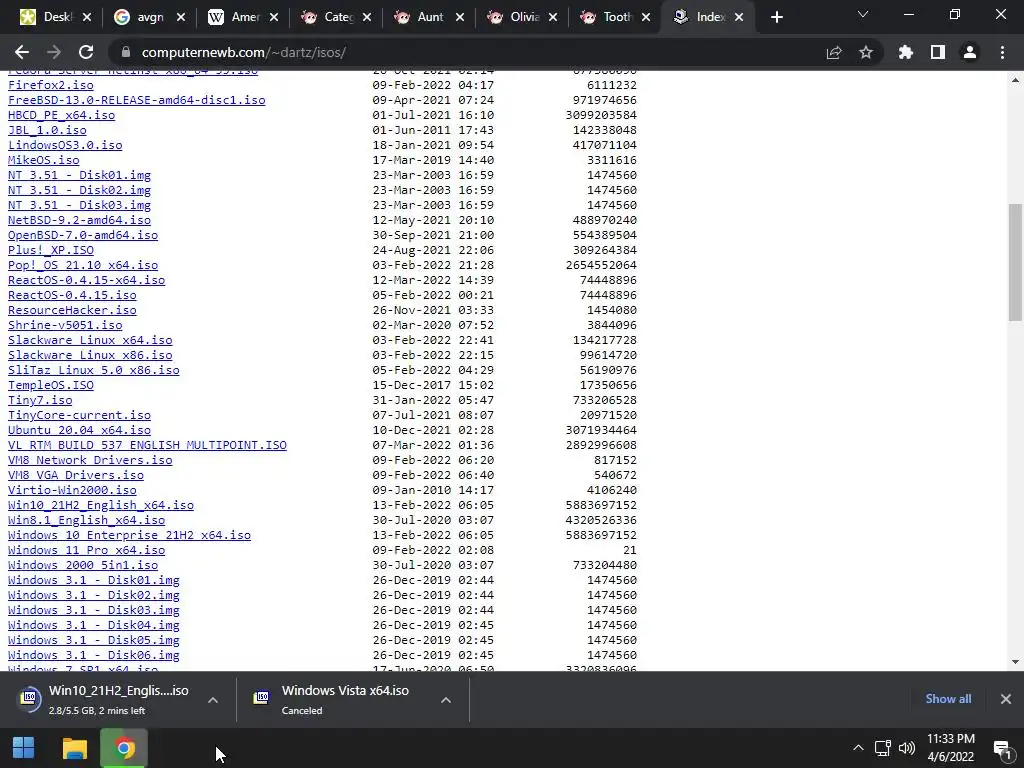The height and width of the screenshot is (768, 1024).
Task: Open the MikeOS.iso link
Action: coord(44,160)
